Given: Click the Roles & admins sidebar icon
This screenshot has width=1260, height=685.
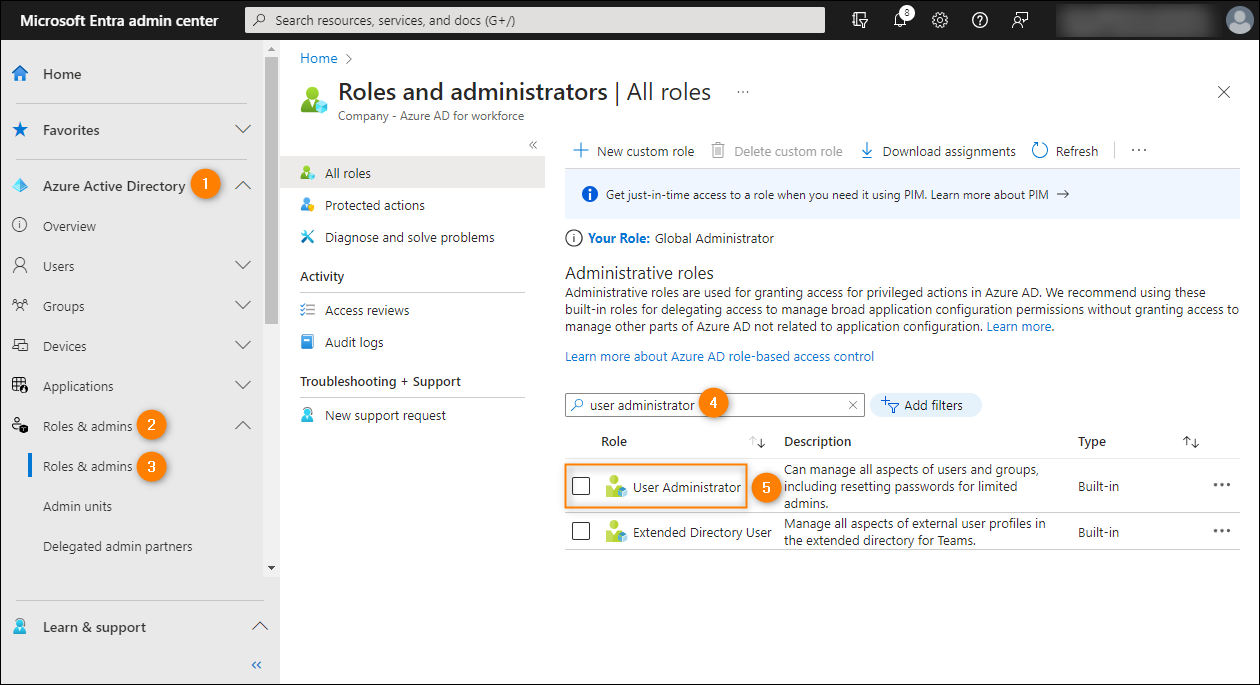Looking at the screenshot, I should coord(20,426).
